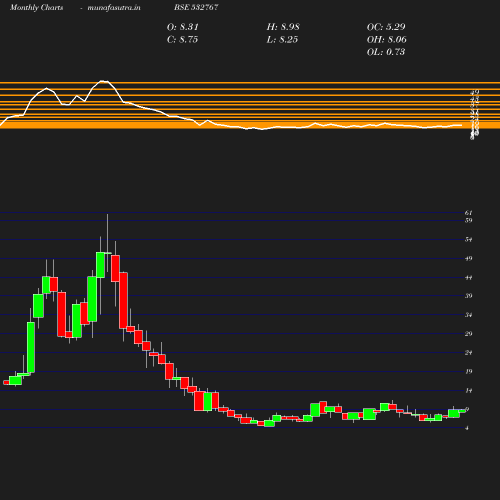Click the price axis label 54
500x500 pixels.
point(468,239)
